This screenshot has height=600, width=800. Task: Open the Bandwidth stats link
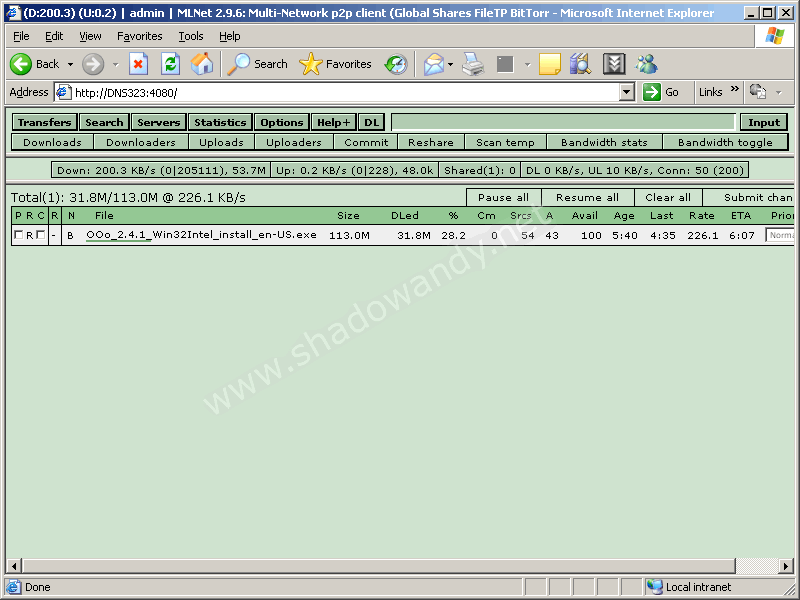click(x=604, y=142)
